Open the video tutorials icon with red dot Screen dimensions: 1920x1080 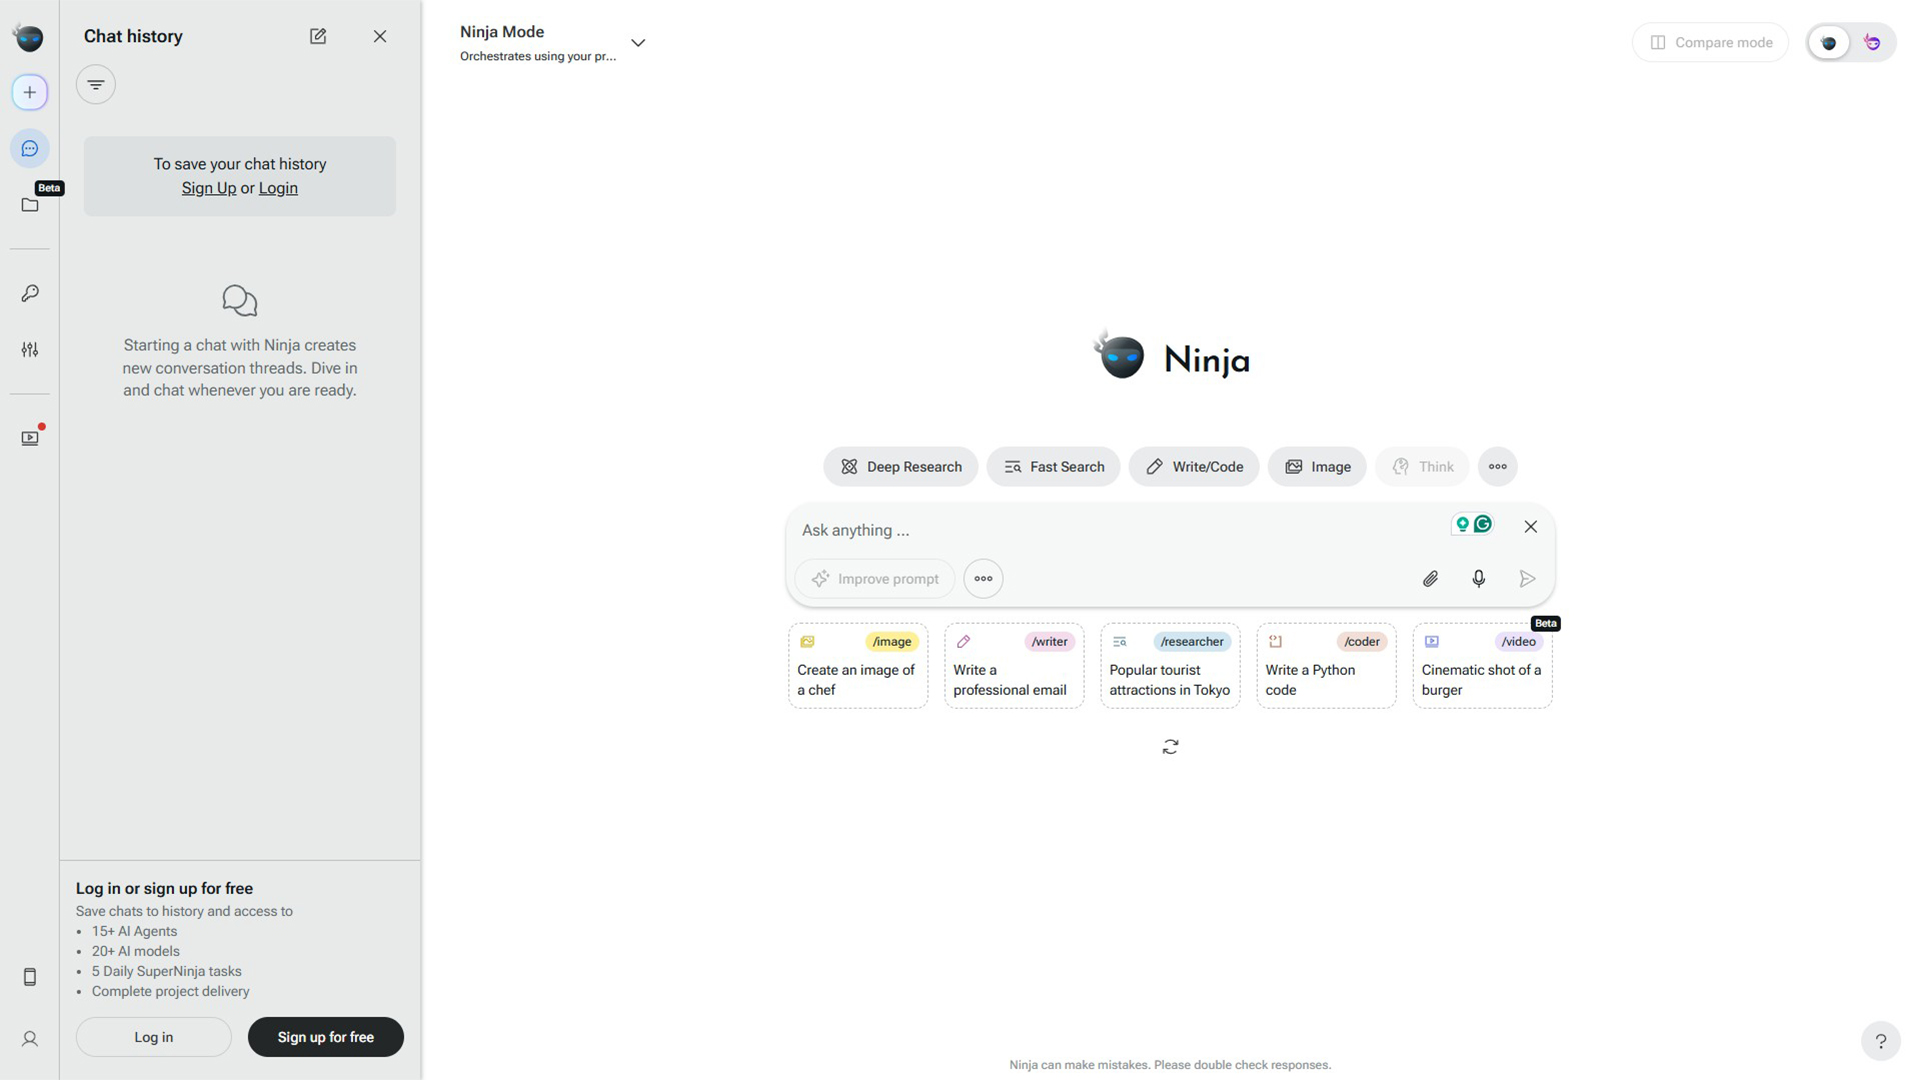click(x=30, y=438)
